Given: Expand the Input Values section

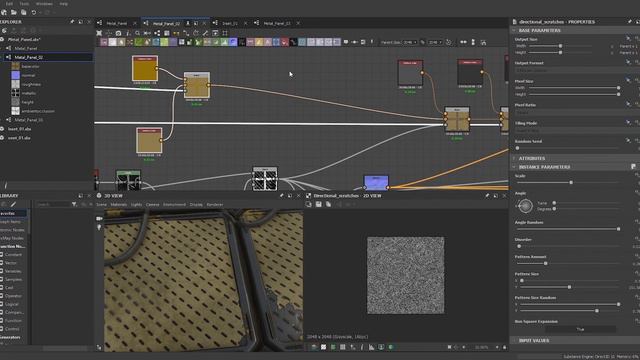Looking at the screenshot, I should click(x=514, y=340).
